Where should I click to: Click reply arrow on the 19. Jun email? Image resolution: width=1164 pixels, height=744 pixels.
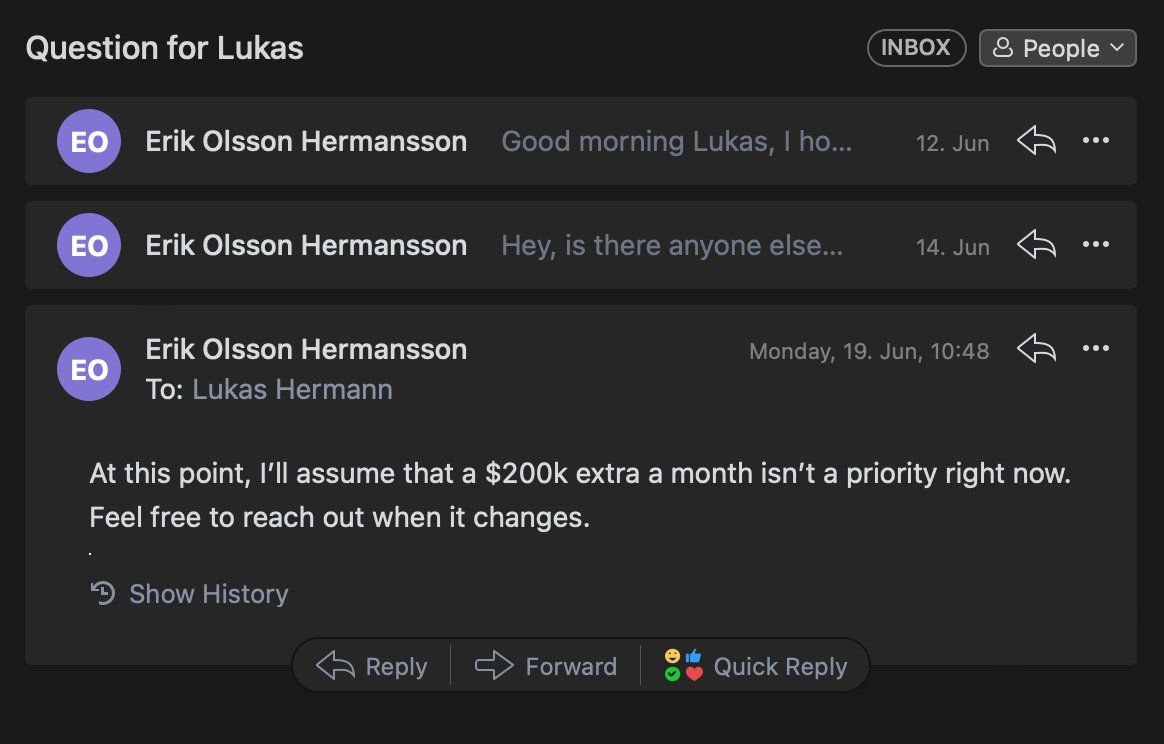pos(1036,349)
